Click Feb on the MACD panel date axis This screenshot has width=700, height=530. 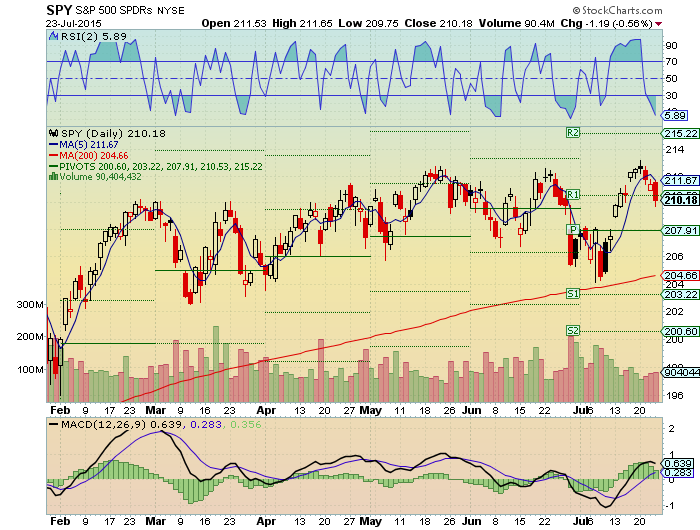tap(60, 521)
